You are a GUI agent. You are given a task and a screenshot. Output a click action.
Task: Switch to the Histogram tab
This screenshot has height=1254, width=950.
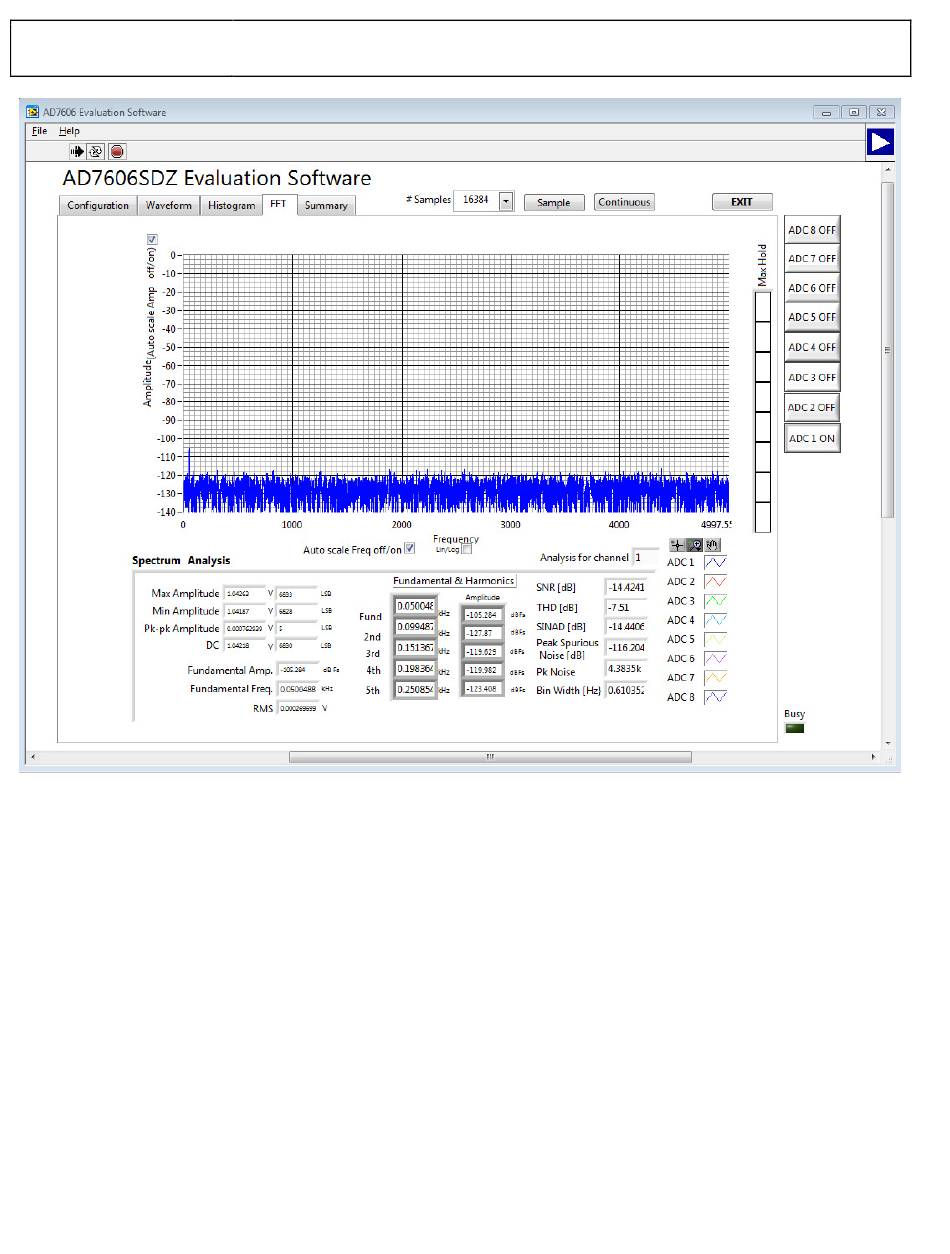pos(231,206)
